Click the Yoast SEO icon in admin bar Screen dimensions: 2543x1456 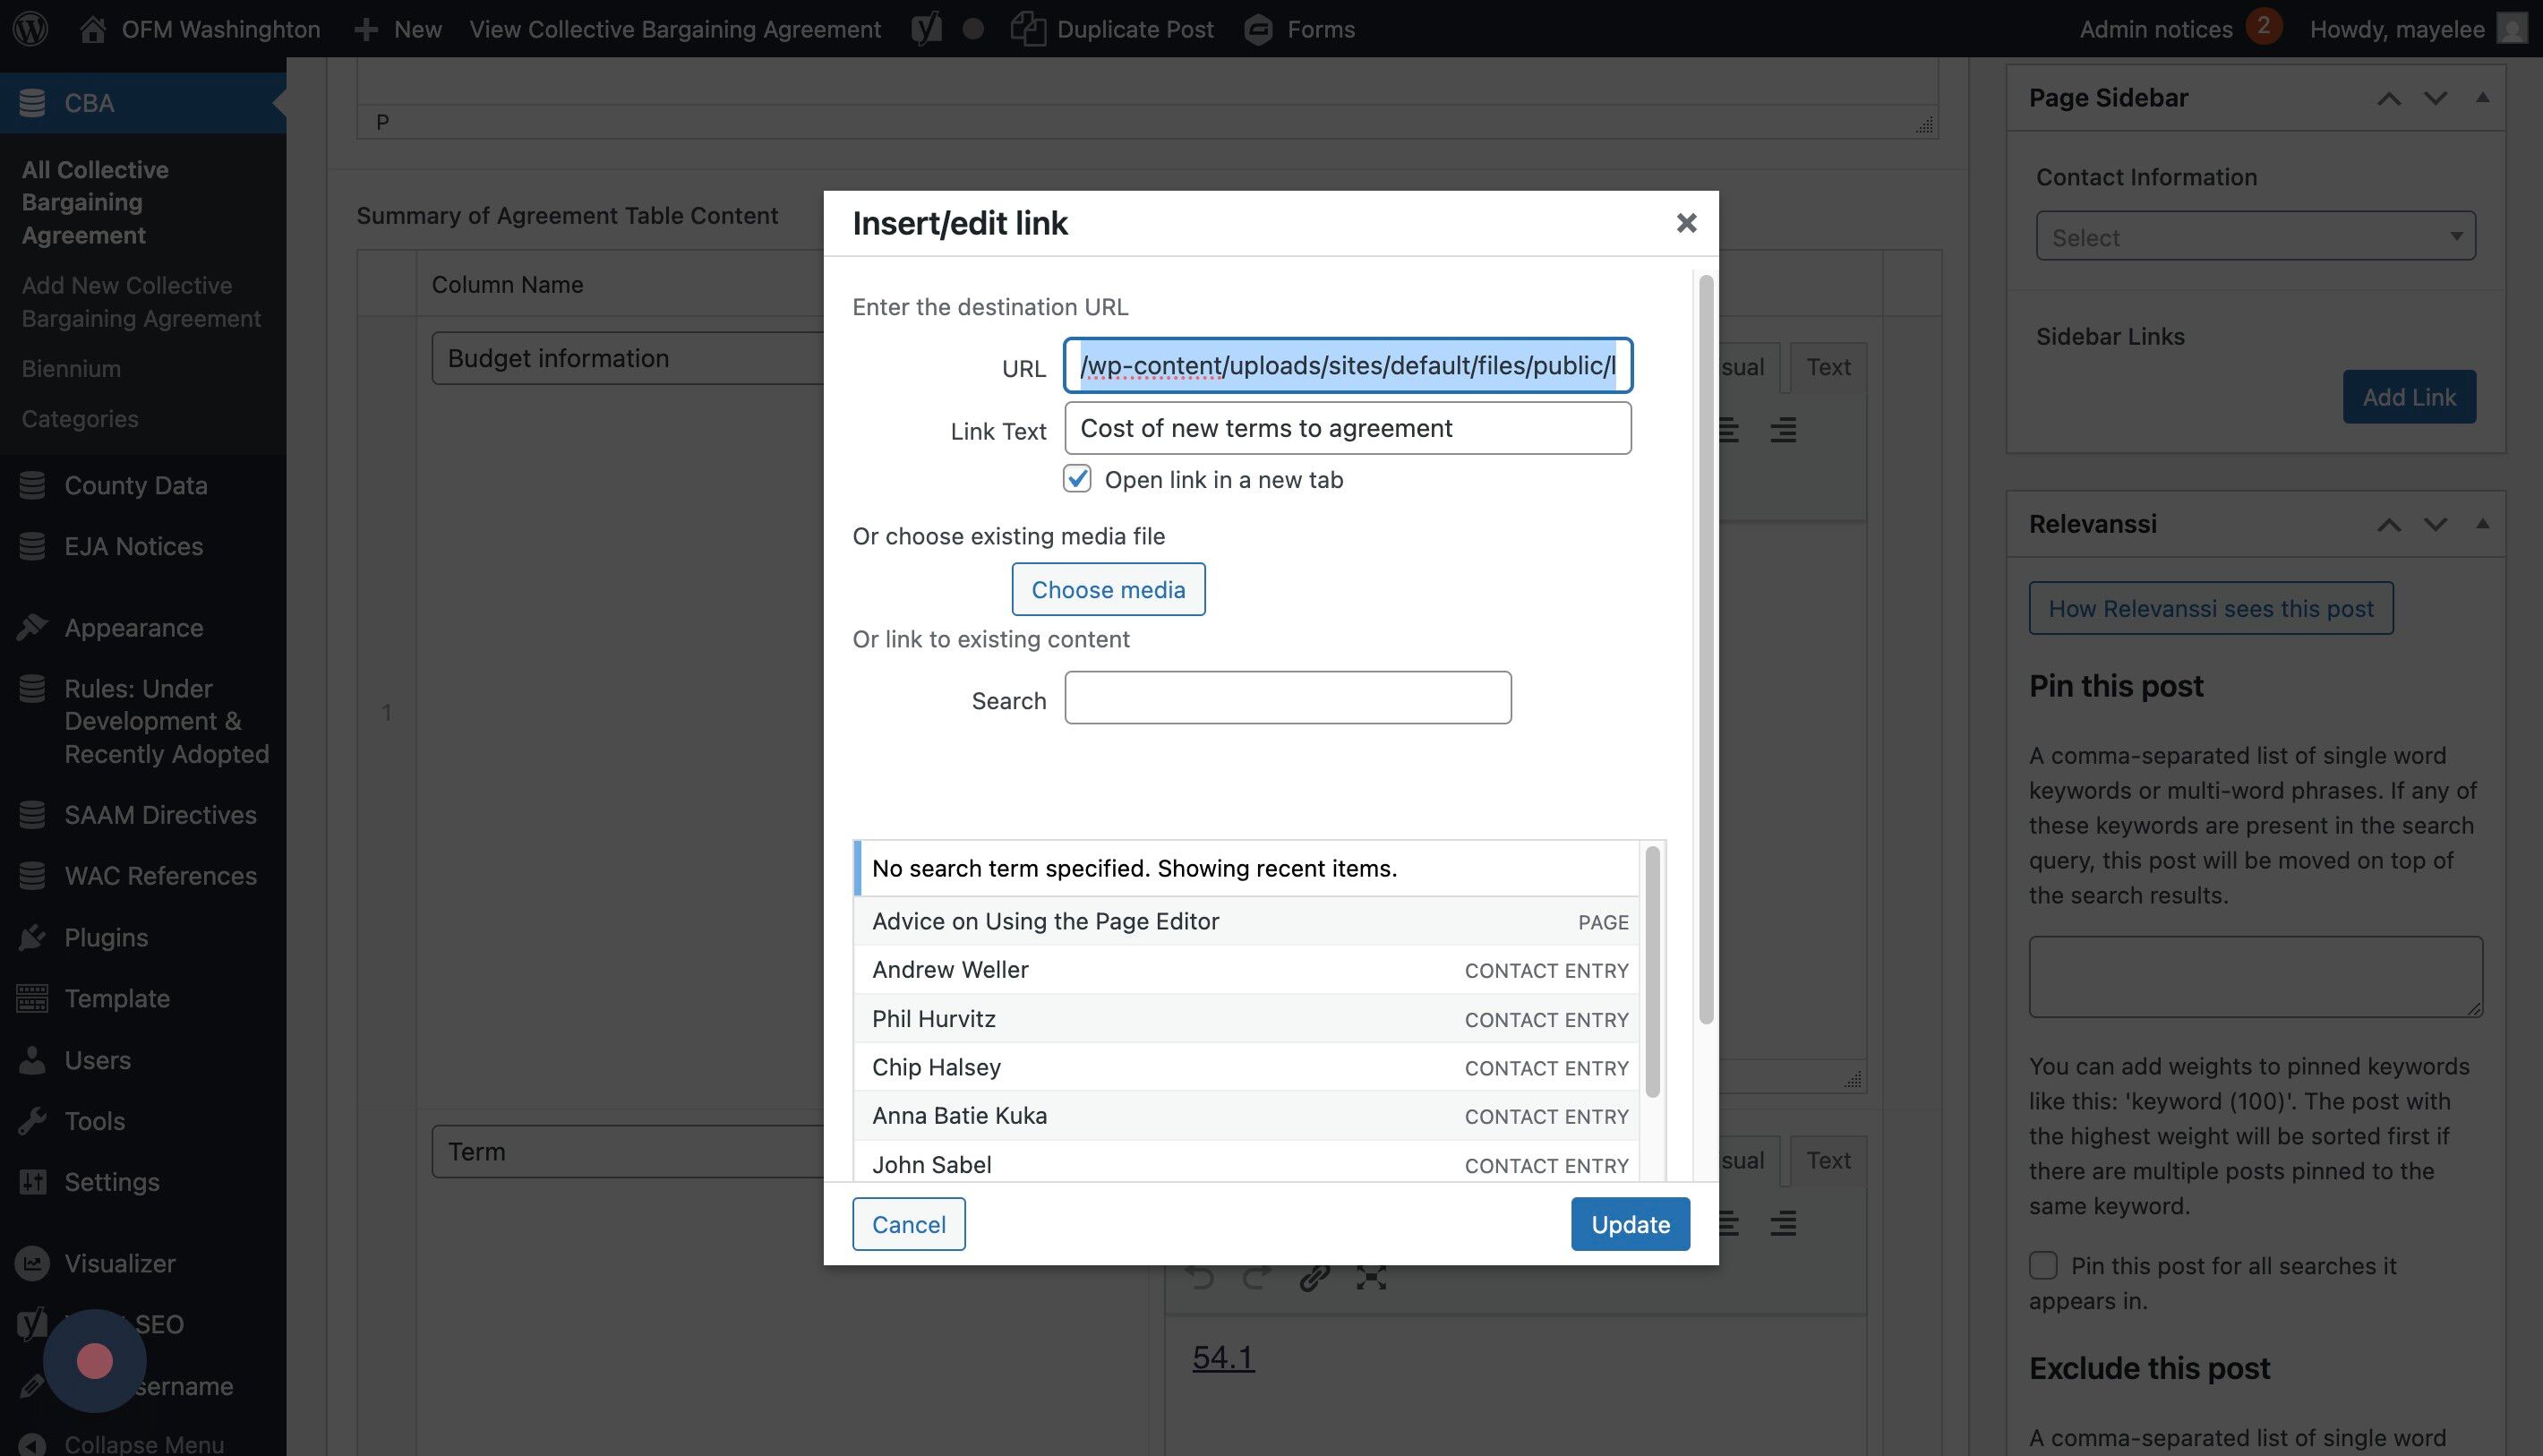[x=926, y=28]
